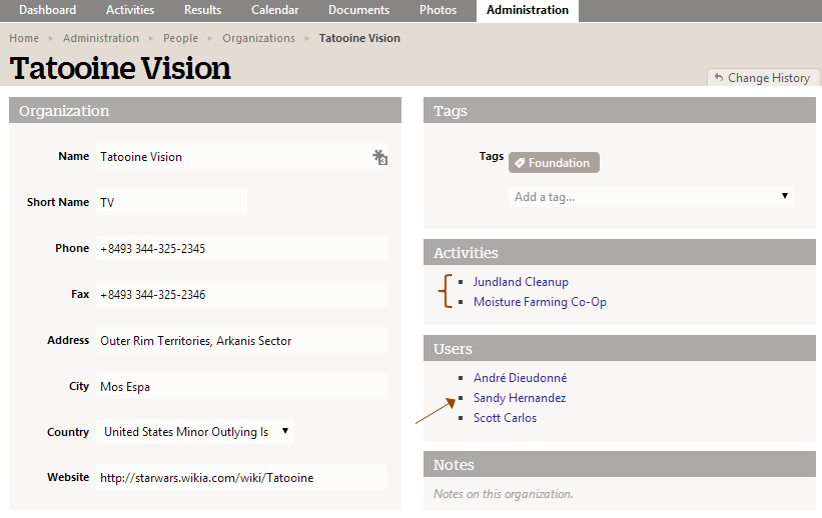The image size is (822, 518).
Task: Click into the Phone number field
Action: click(x=241, y=248)
